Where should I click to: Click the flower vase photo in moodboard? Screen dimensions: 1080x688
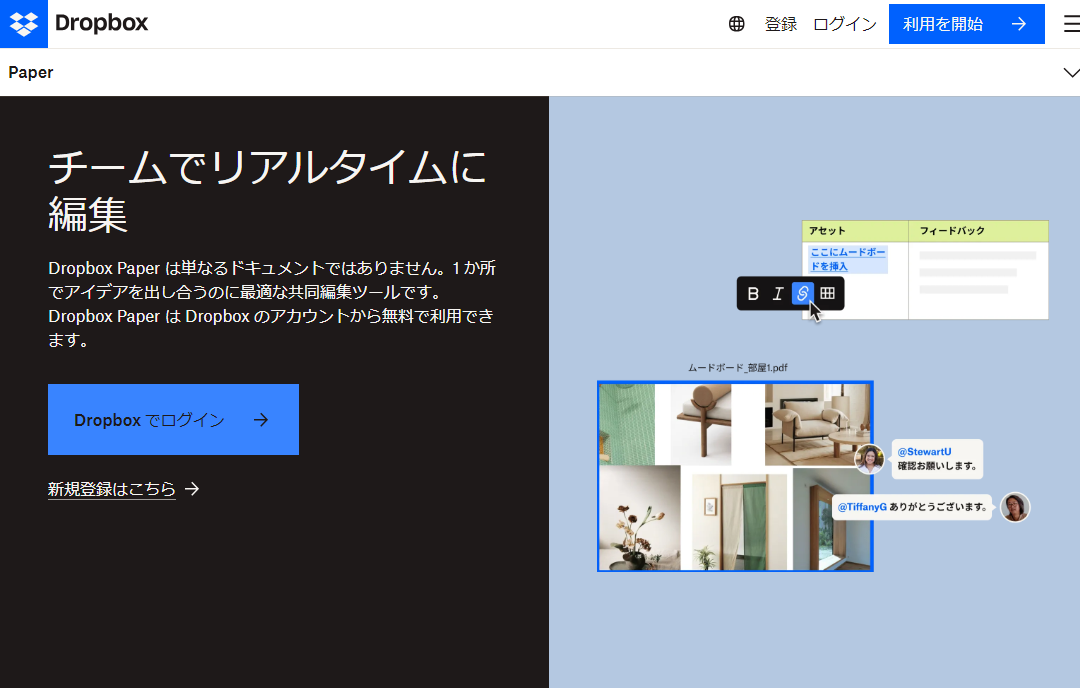click(640, 518)
